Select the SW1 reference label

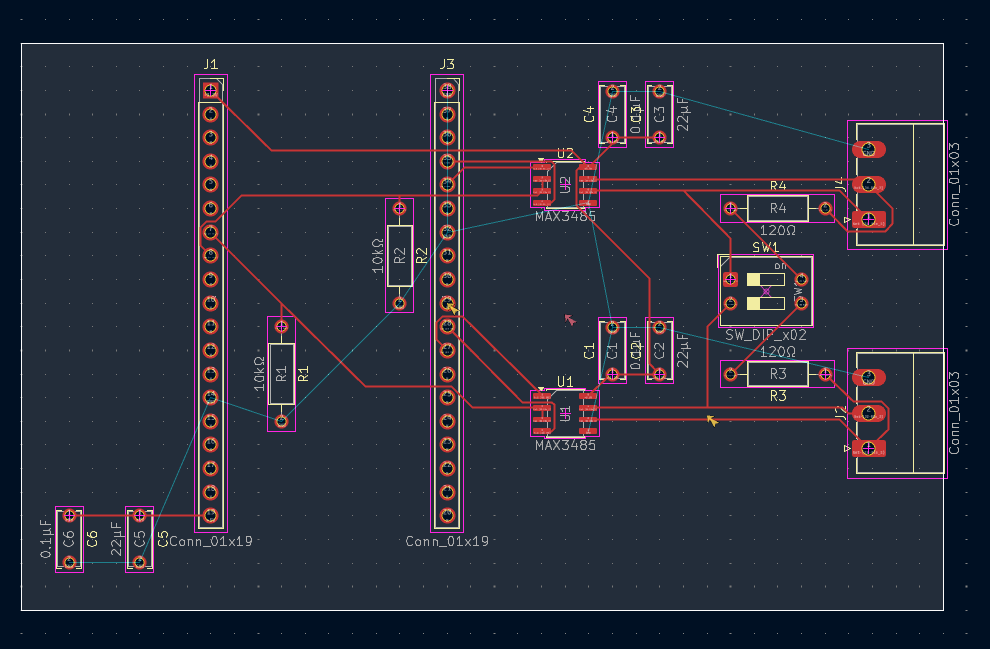[765, 247]
